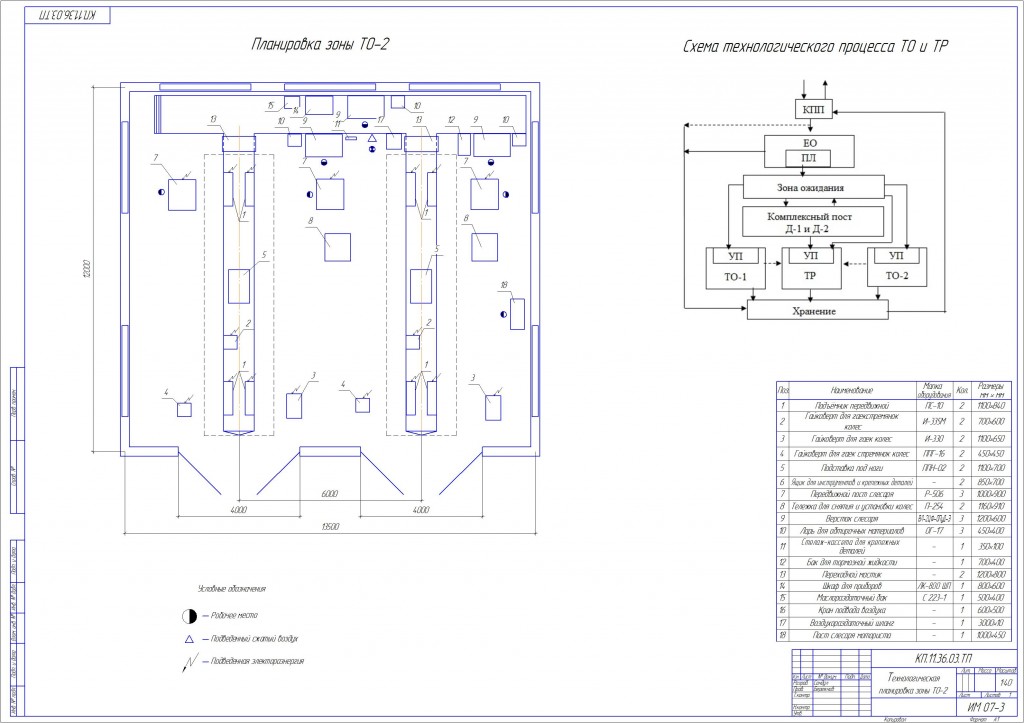Click the lightning electricity symbol in legend
1024x723 pixels.
coord(190,662)
